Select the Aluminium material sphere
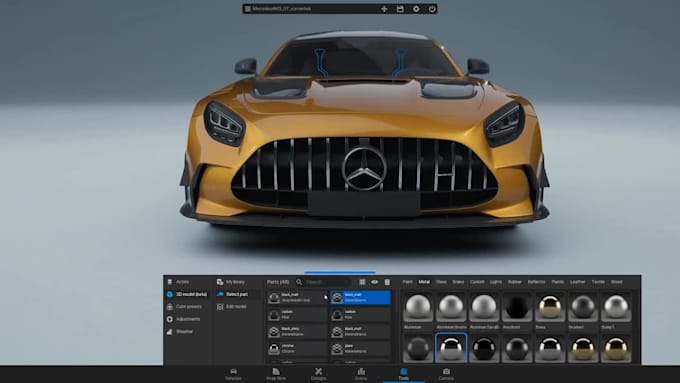The width and height of the screenshot is (680, 383). pyautogui.click(x=418, y=306)
